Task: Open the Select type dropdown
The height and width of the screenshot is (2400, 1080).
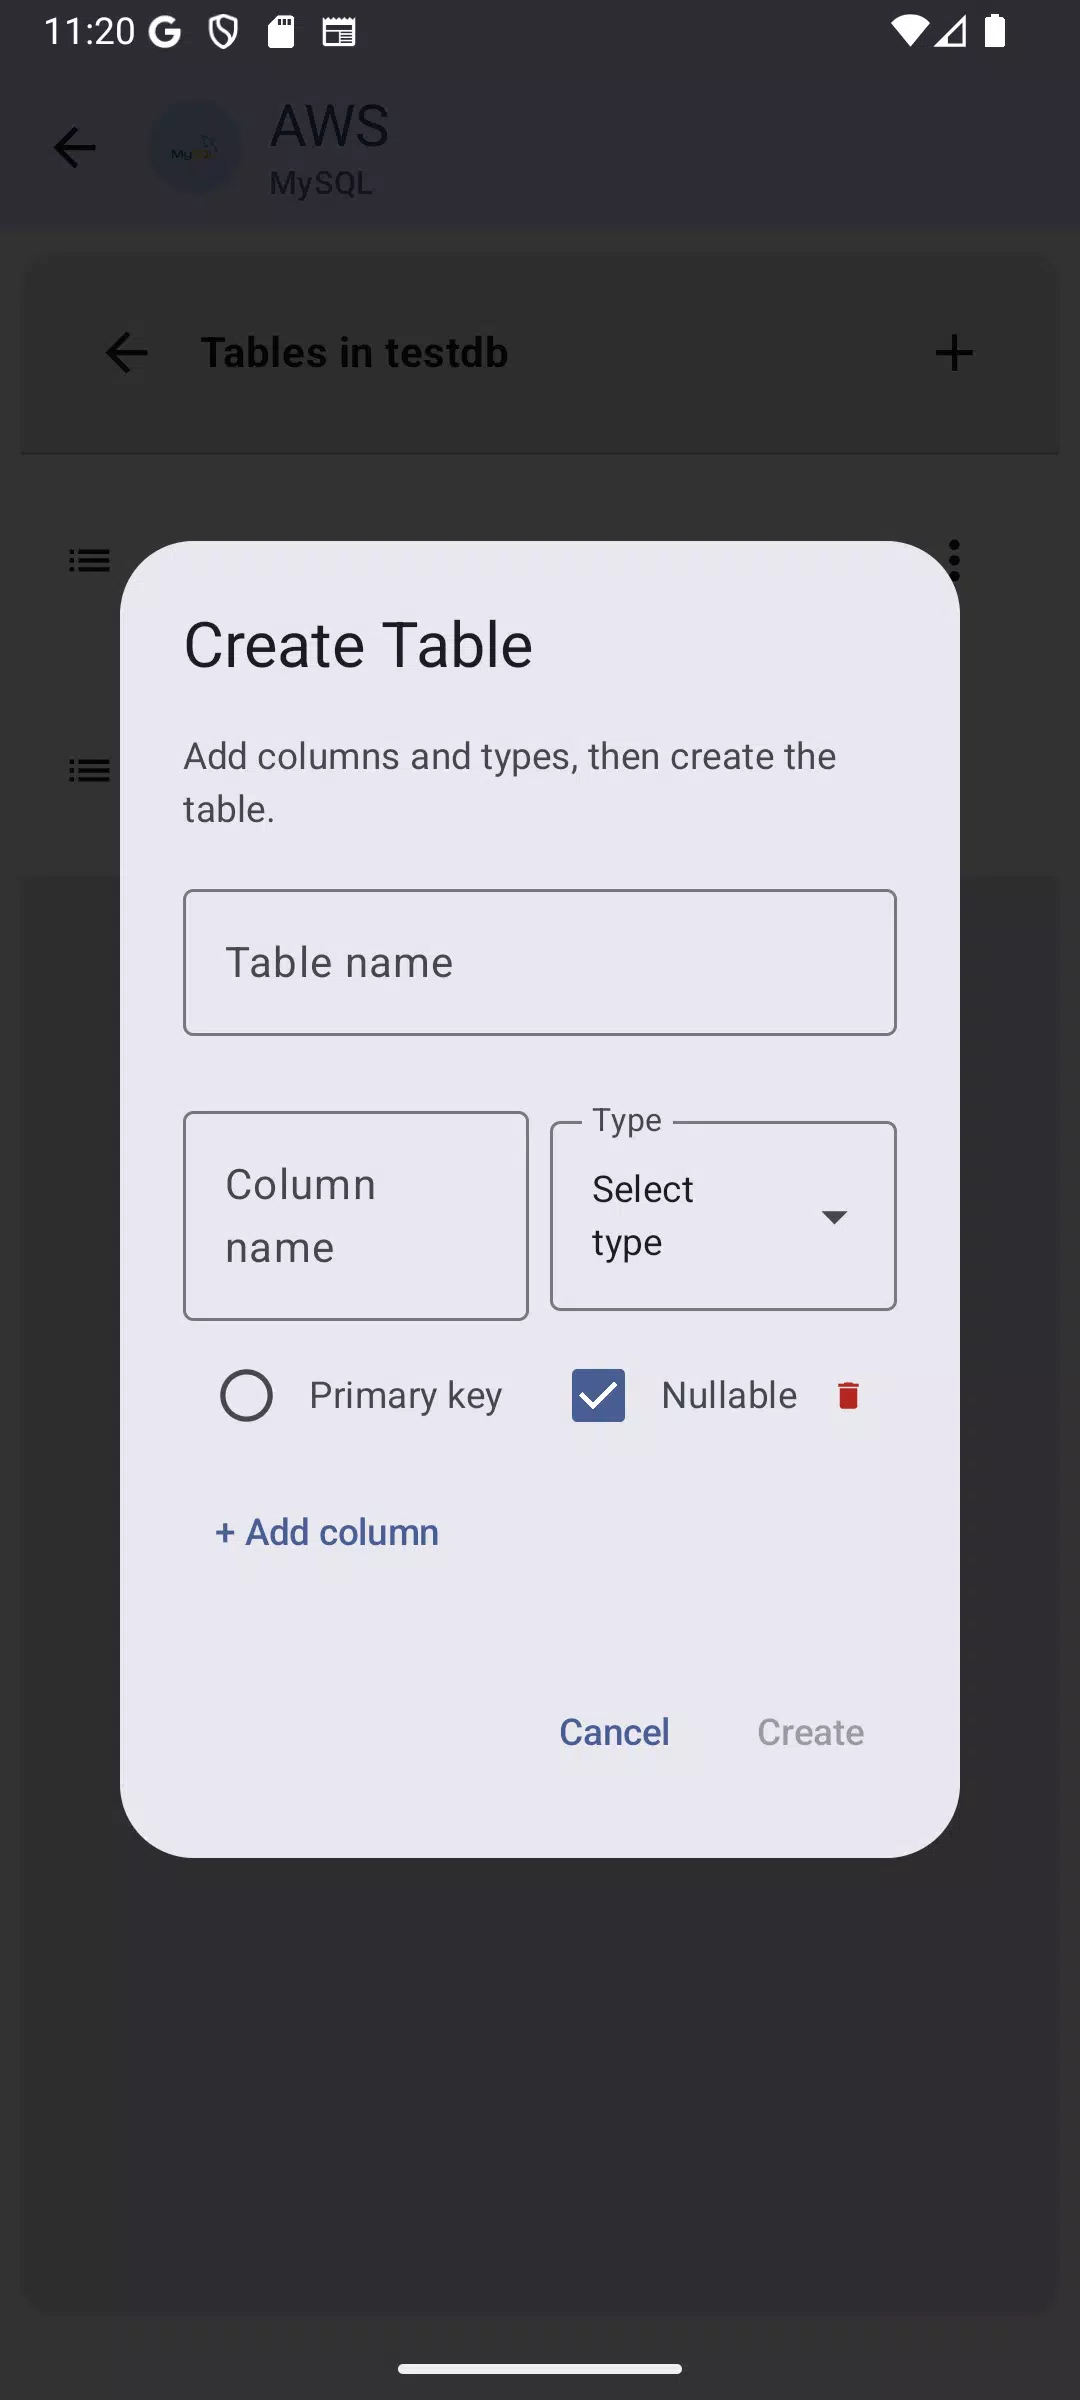Action: click(723, 1216)
